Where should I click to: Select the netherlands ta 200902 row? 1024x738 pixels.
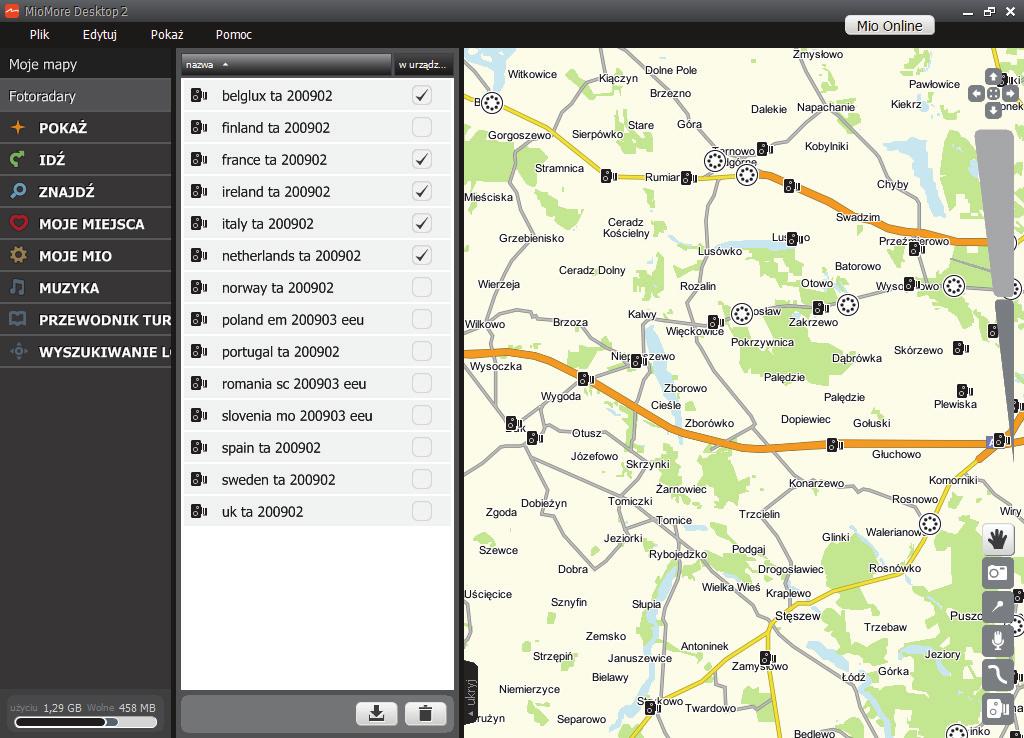pos(317,255)
